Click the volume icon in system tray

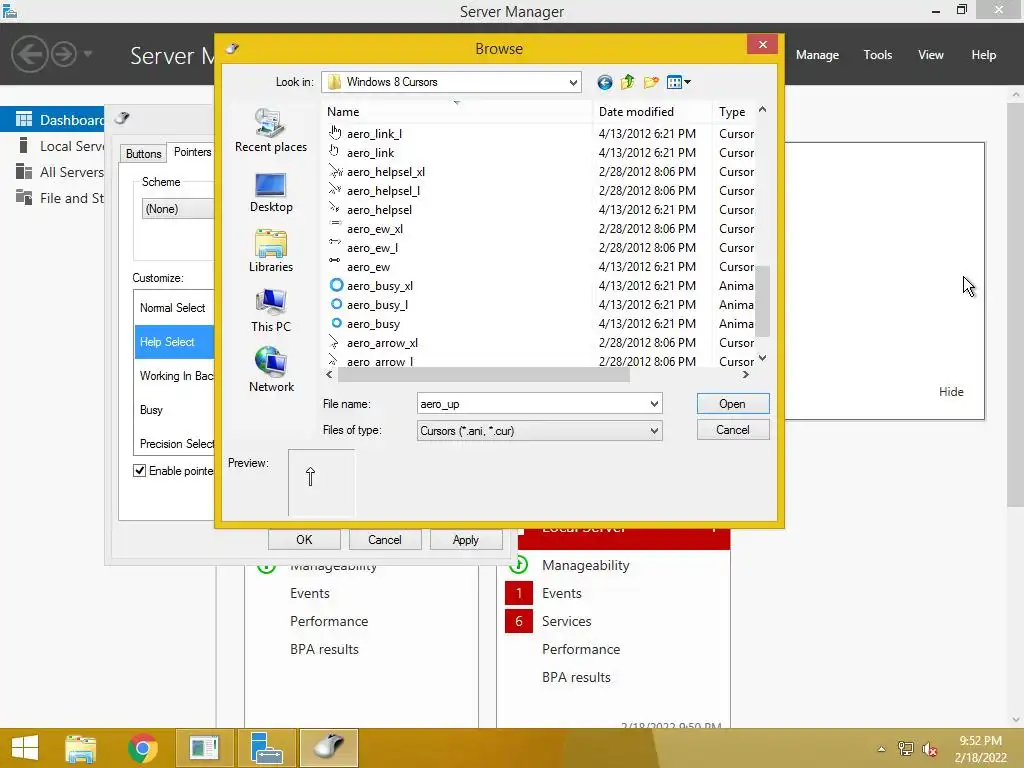click(929, 749)
